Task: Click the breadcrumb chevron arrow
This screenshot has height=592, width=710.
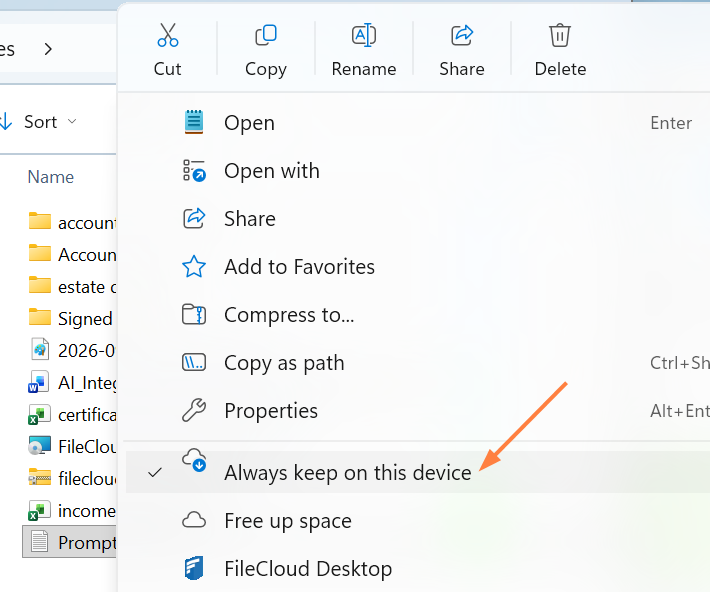Action: [48, 49]
